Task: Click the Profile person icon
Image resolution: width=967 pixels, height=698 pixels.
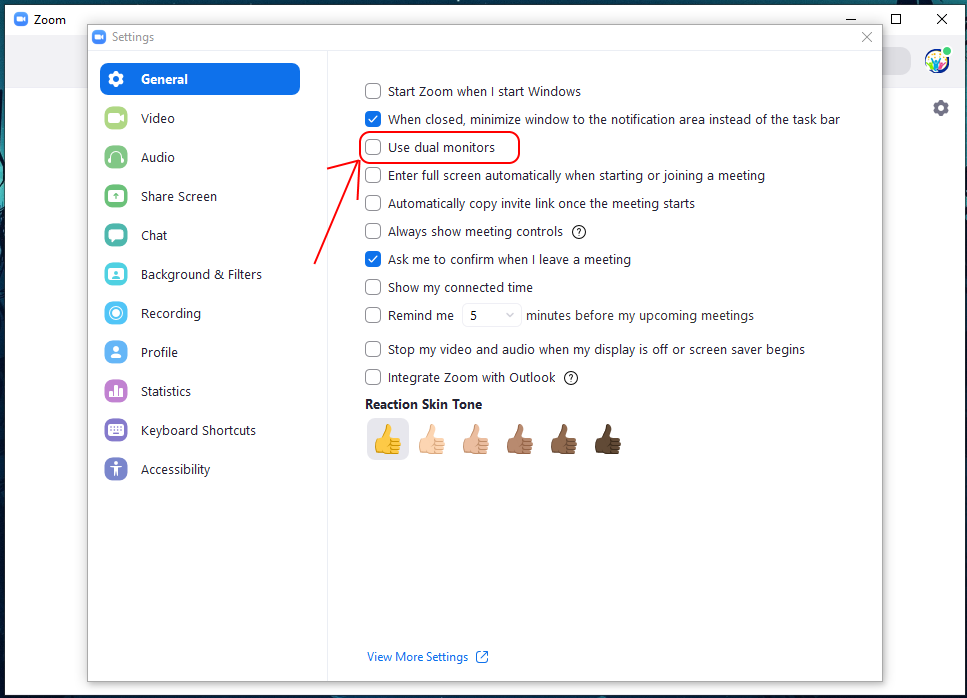Action: tap(116, 352)
